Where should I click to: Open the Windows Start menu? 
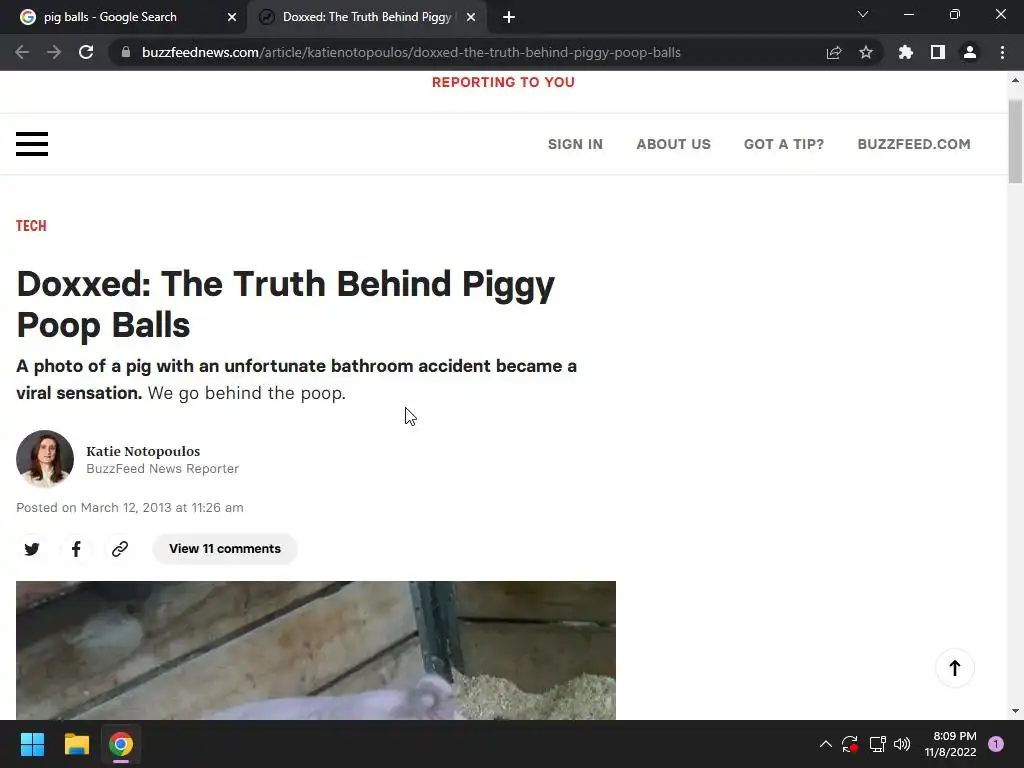32,744
